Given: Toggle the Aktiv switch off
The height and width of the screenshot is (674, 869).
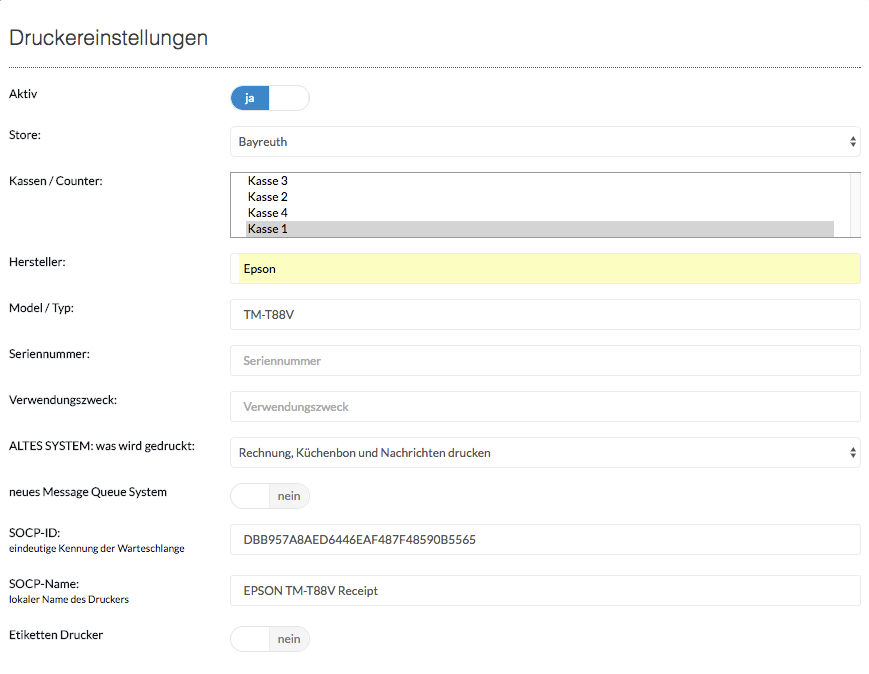Looking at the screenshot, I should [x=270, y=98].
